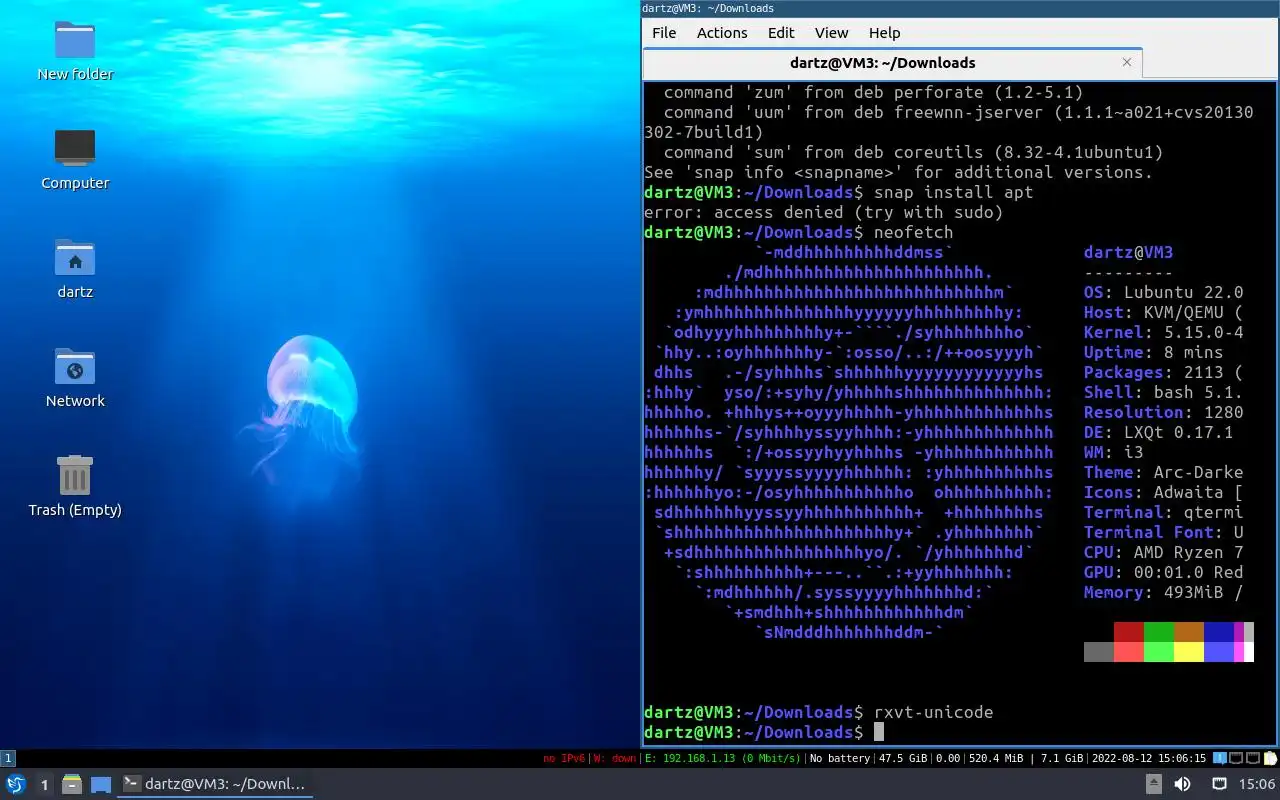Click the dark blue neofetch color block

coord(1219,632)
